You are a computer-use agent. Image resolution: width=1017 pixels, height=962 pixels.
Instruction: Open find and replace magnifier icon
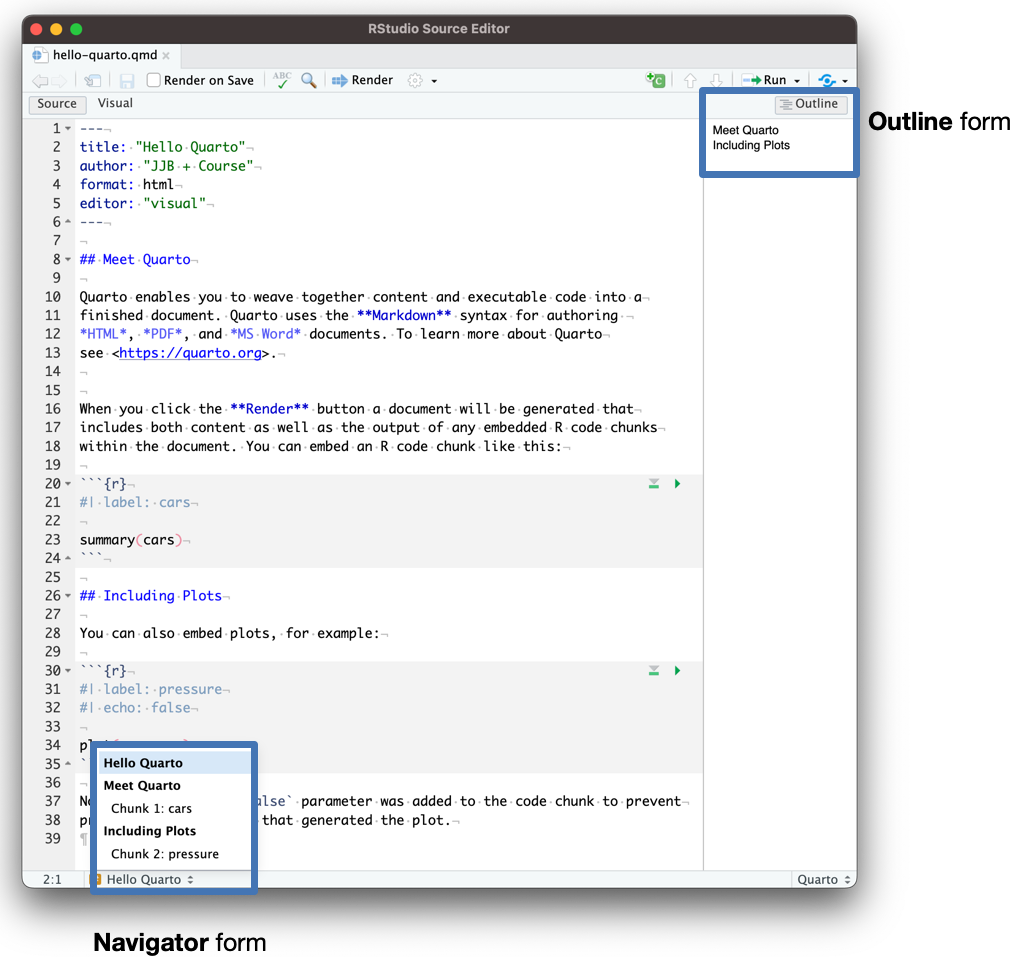pyautogui.click(x=309, y=80)
